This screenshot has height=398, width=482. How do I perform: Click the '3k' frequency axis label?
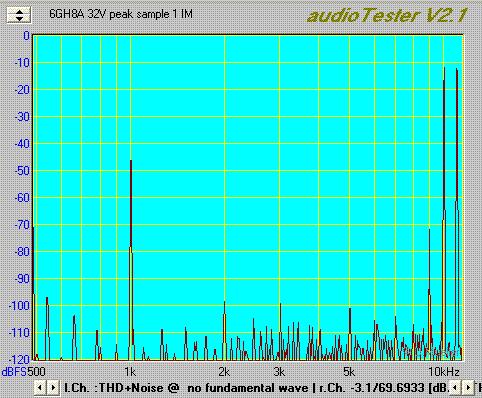tap(279, 372)
